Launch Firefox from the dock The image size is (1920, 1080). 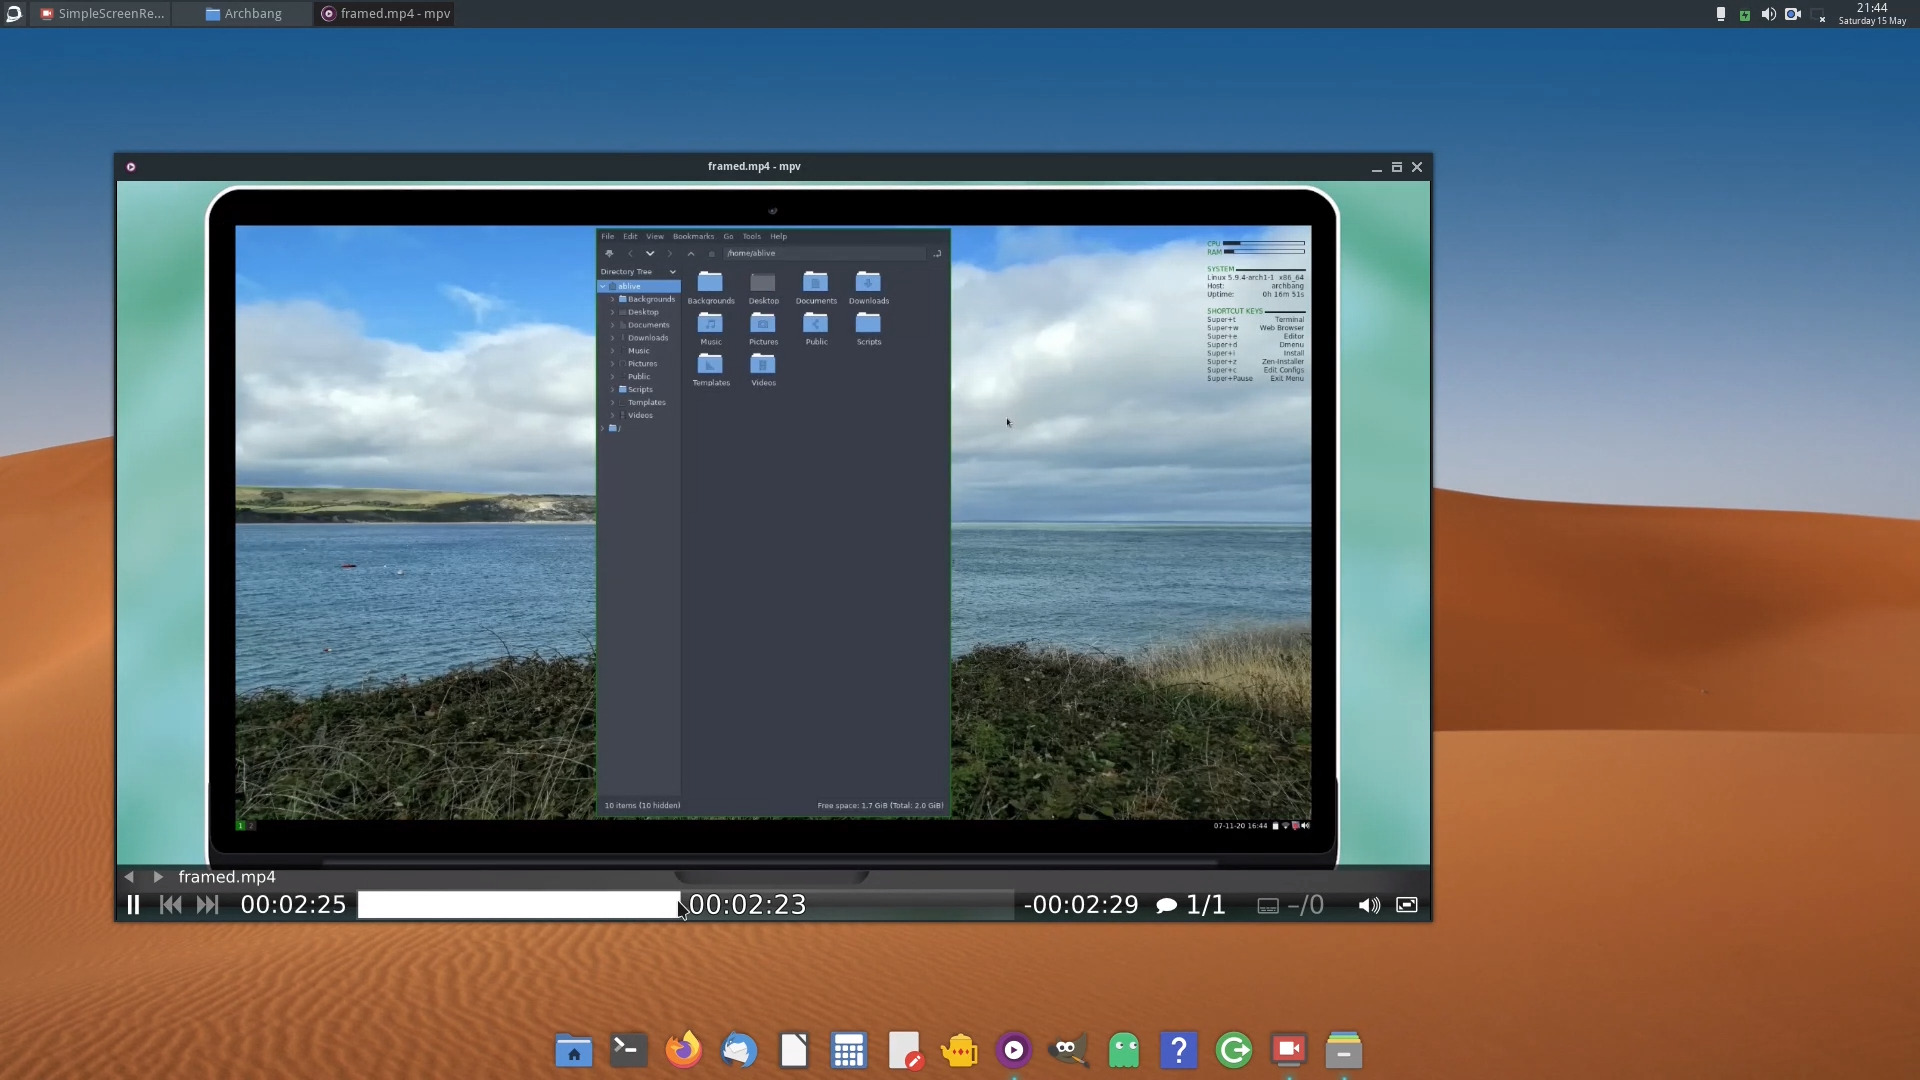[683, 1050]
